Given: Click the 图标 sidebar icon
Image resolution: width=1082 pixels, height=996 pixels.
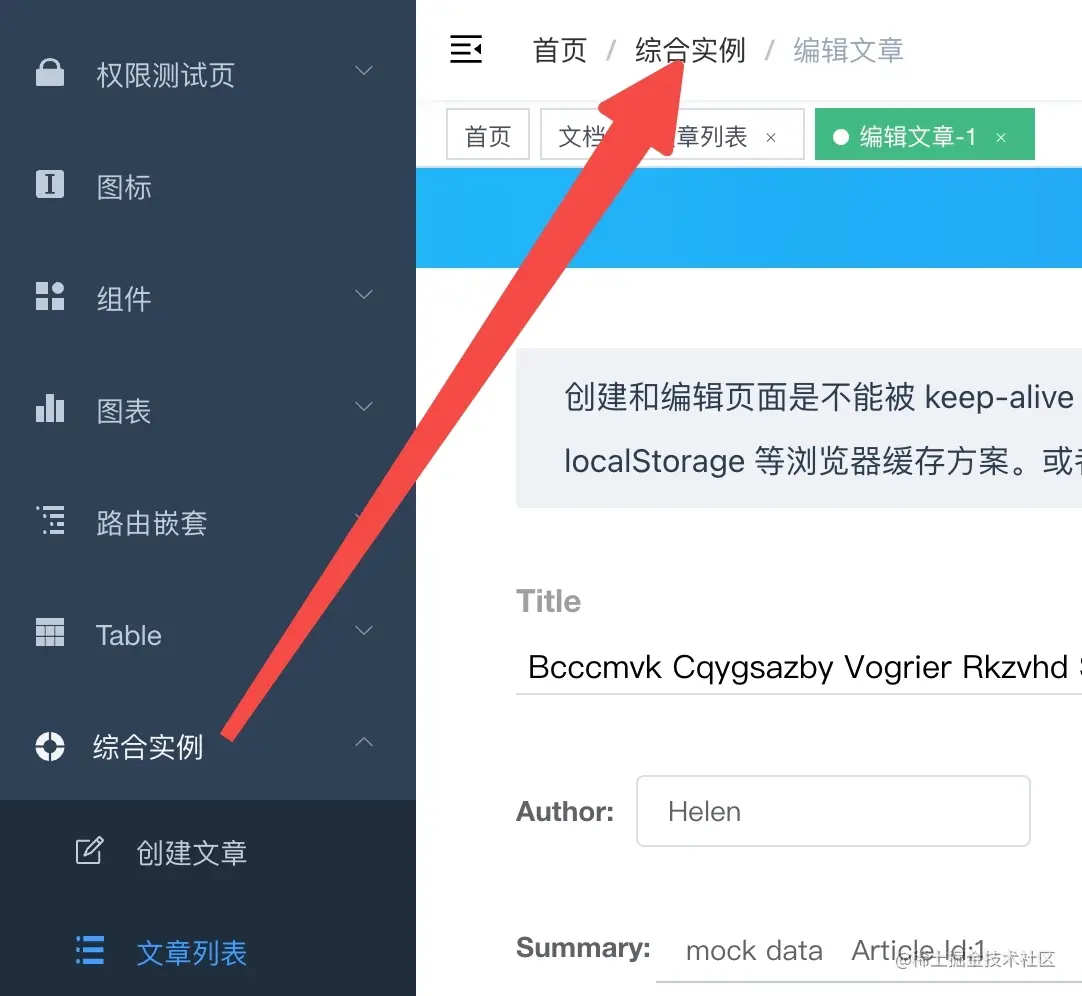Looking at the screenshot, I should (50, 184).
